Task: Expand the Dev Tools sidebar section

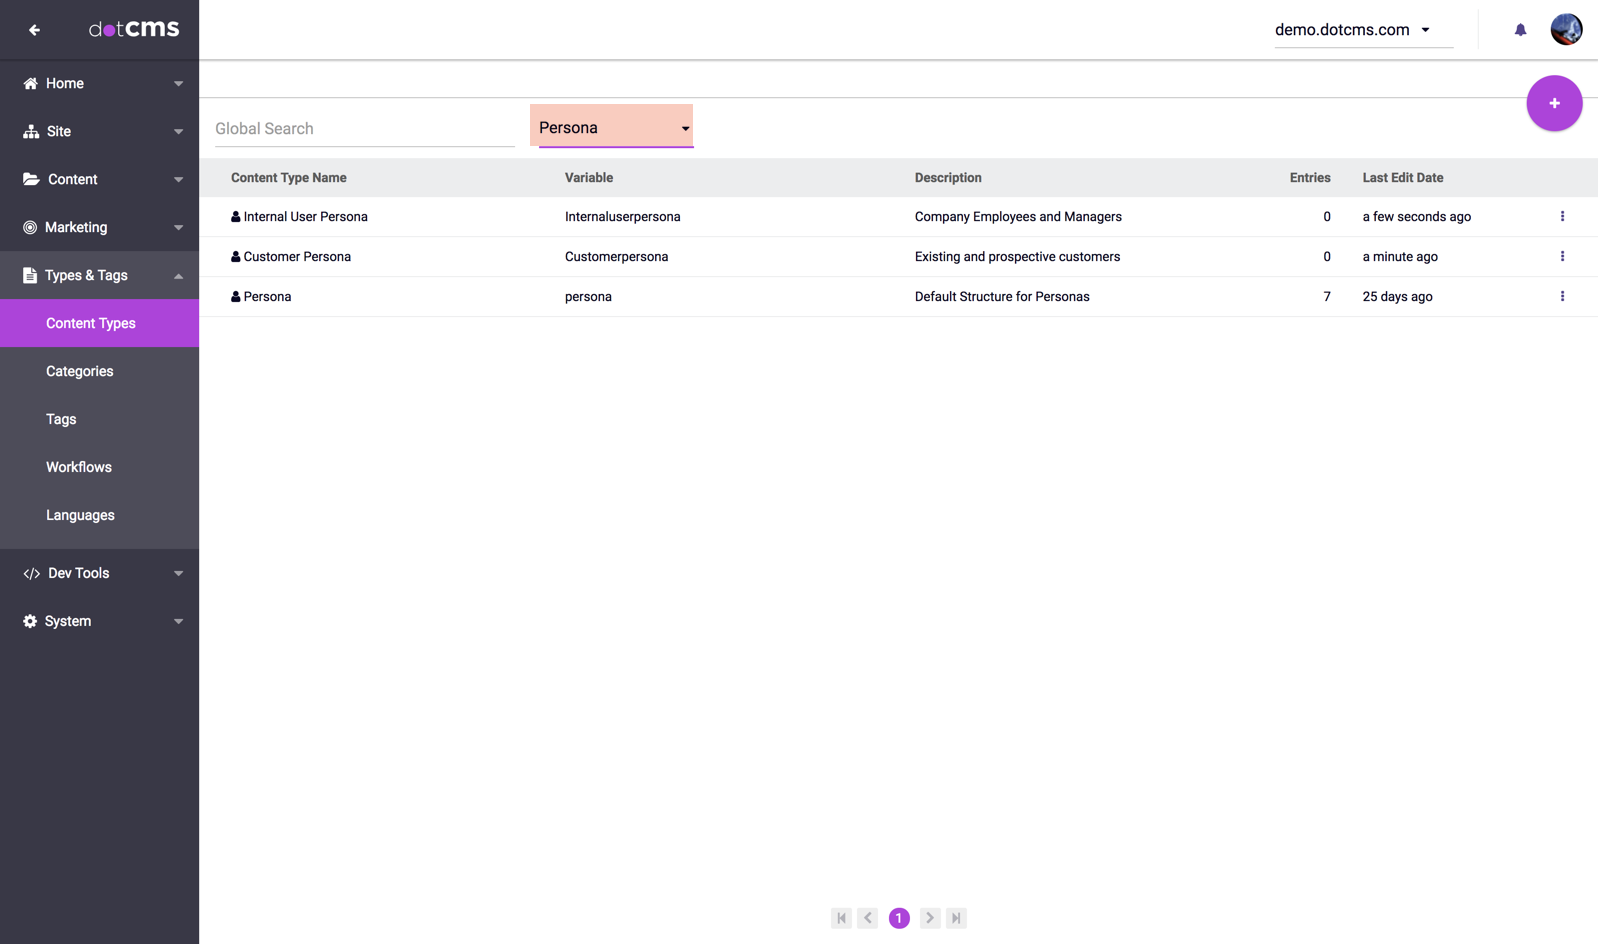Action: (x=100, y=573)
